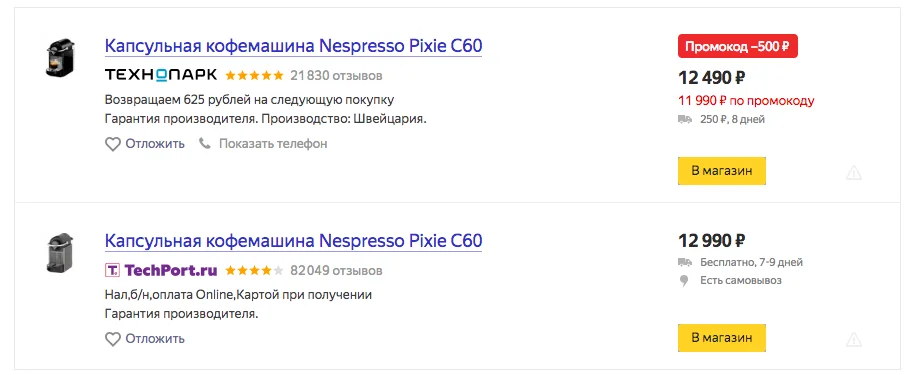Image resolution: width=913 pixels, height=375 pixels.
Task: Open the 82 049 отзывов reviews link
Action: tap(337, 271)
